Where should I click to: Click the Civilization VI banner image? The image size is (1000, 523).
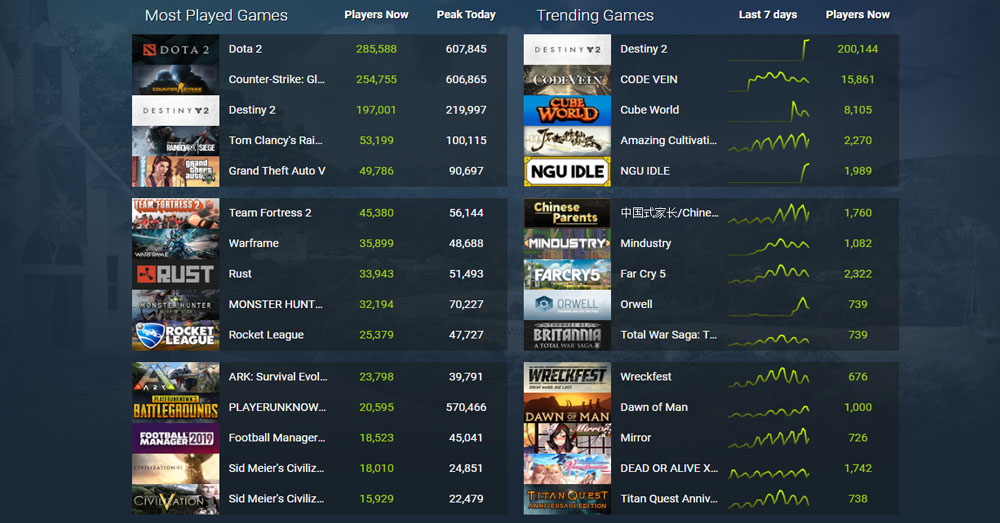[x=175, y=469]
